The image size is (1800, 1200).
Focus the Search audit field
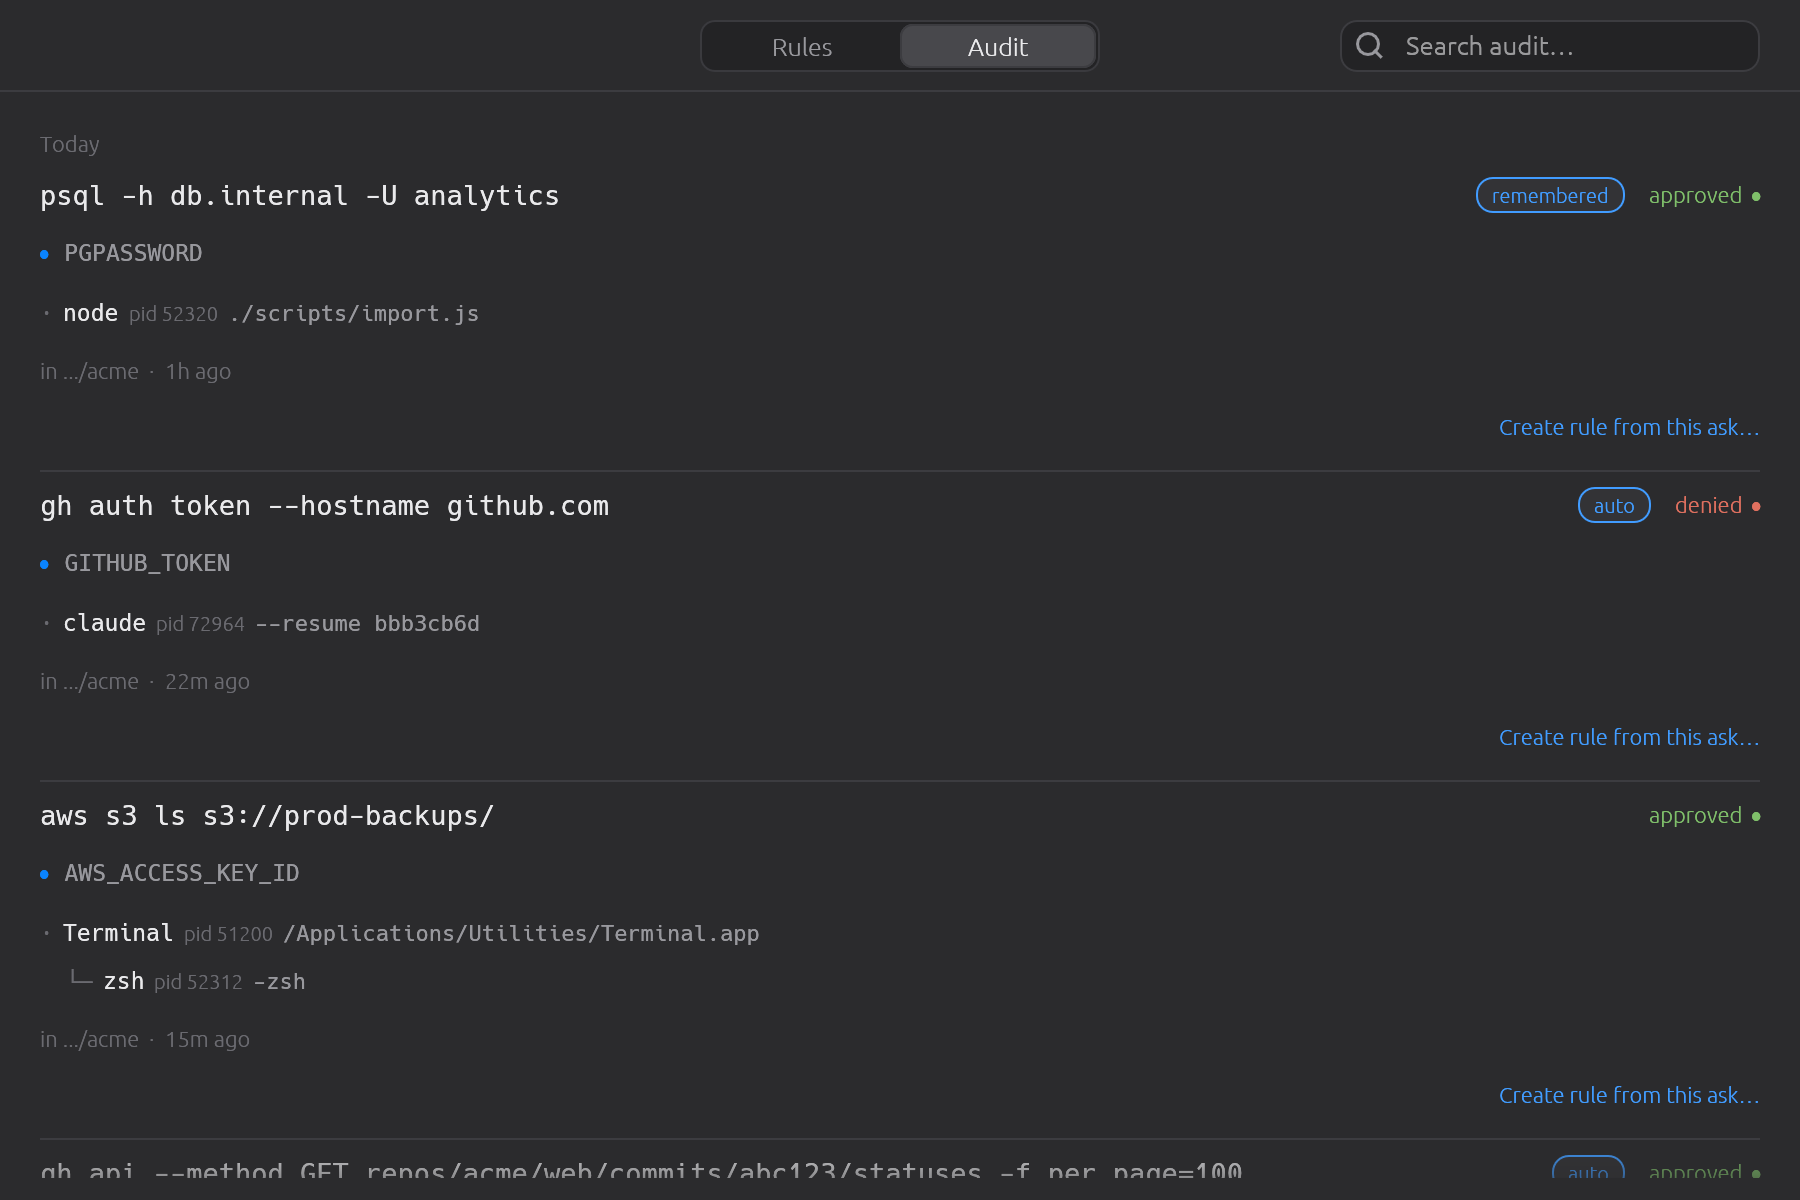click(x=1549, y=46)
